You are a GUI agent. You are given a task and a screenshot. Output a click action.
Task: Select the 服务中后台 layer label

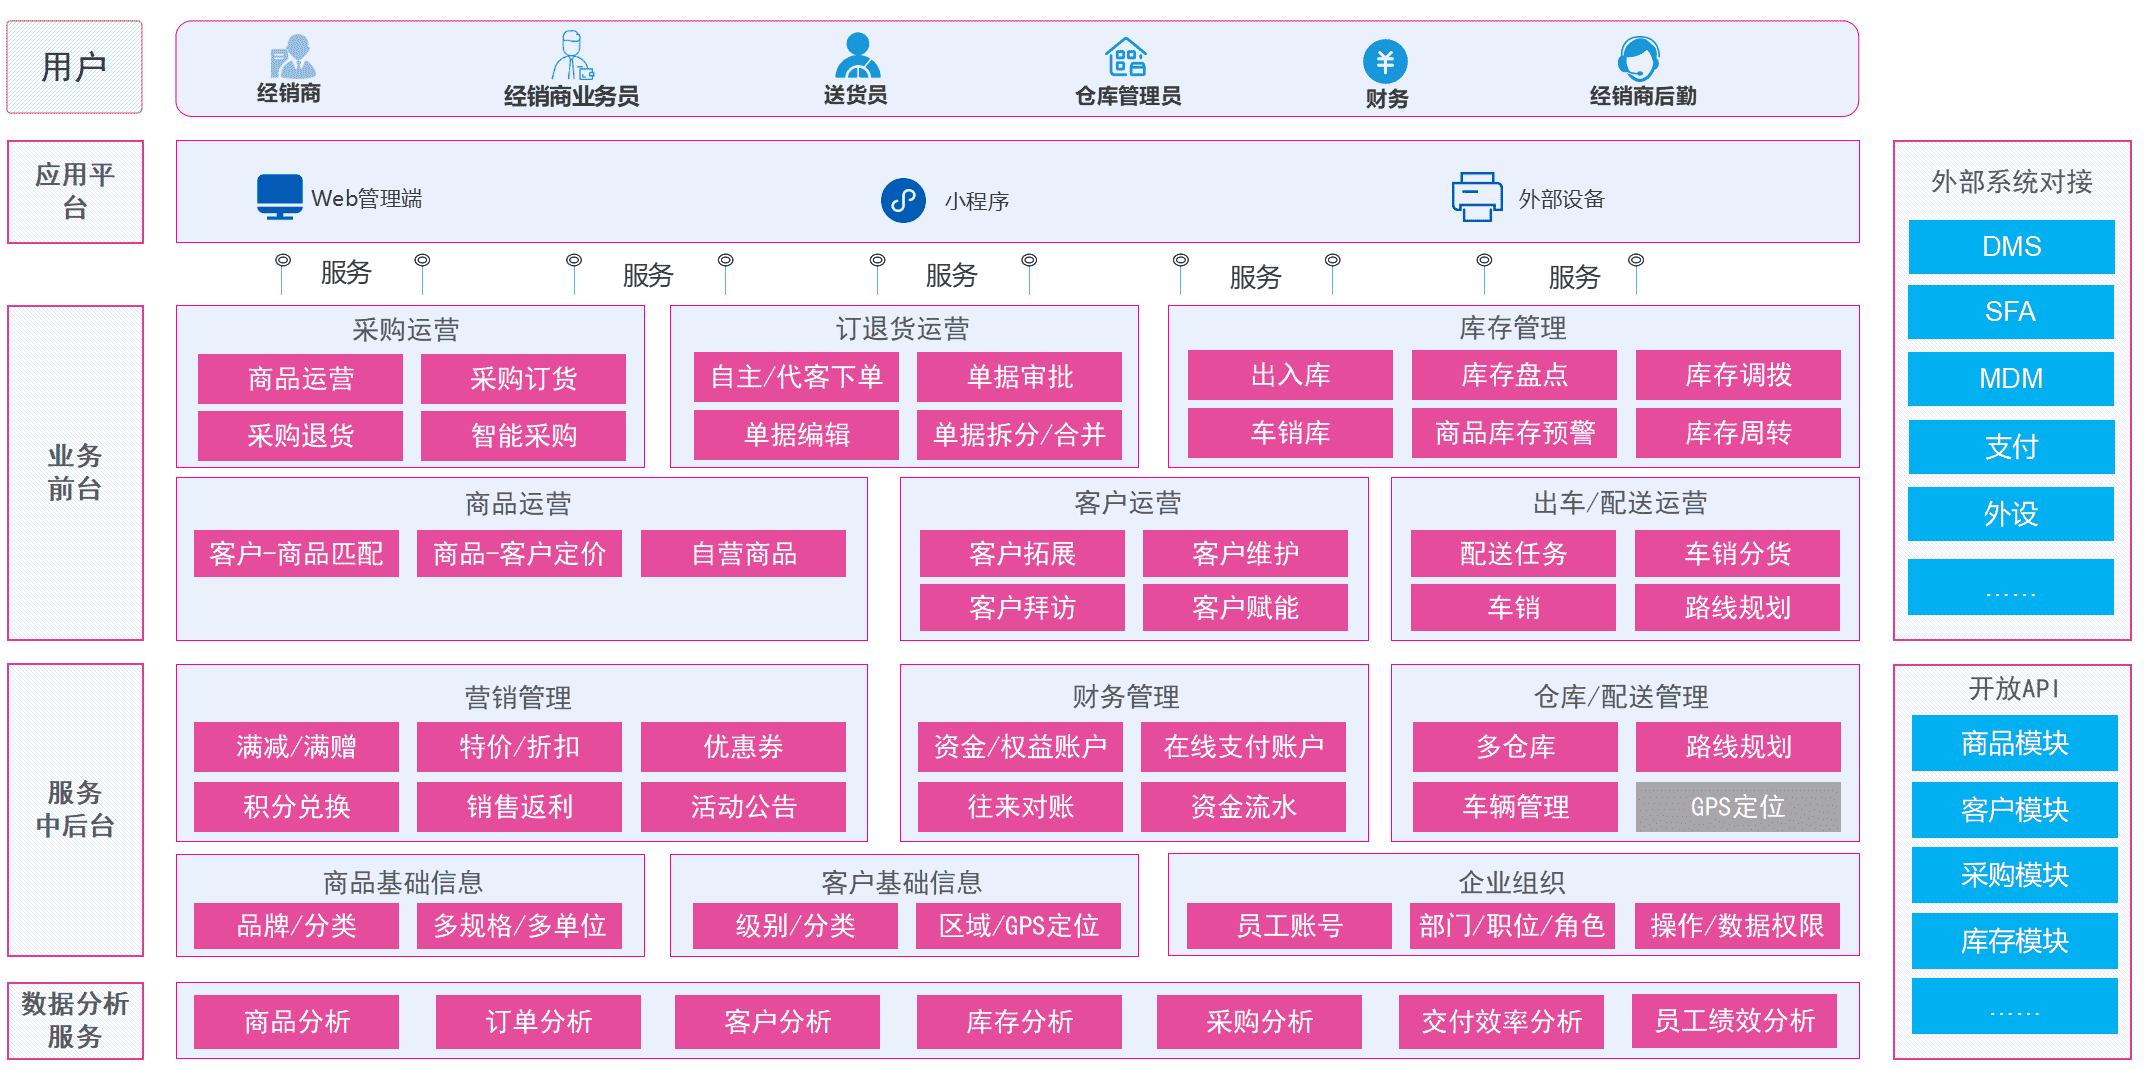pyautogui.click(x=75, y=809)
